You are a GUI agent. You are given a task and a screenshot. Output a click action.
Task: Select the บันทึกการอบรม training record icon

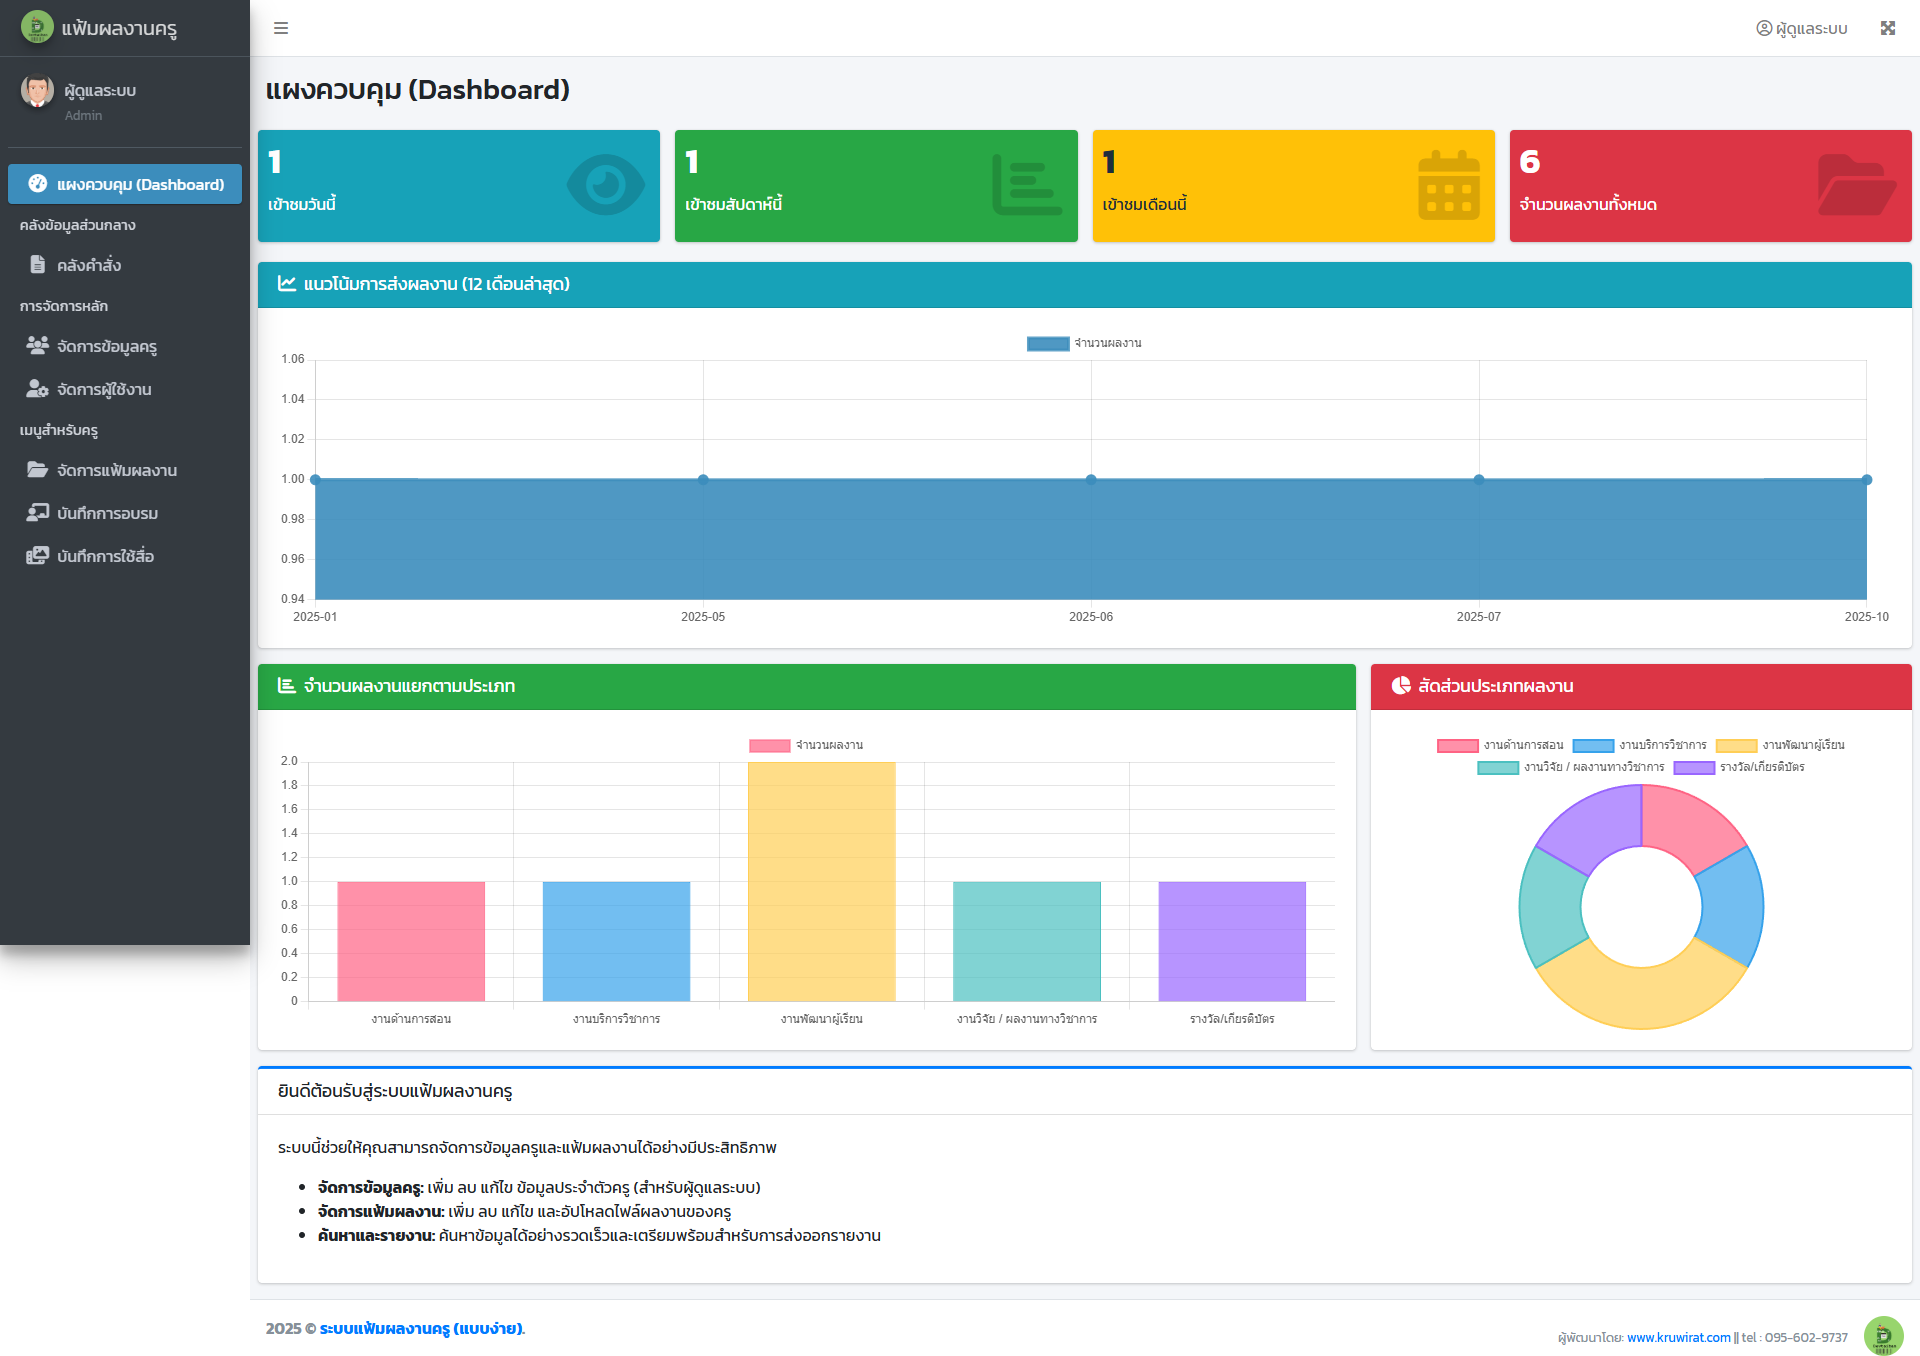tap(37, 512)
